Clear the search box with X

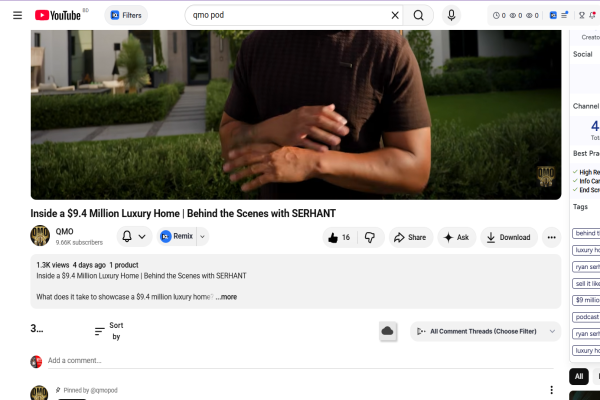[395, 15]
